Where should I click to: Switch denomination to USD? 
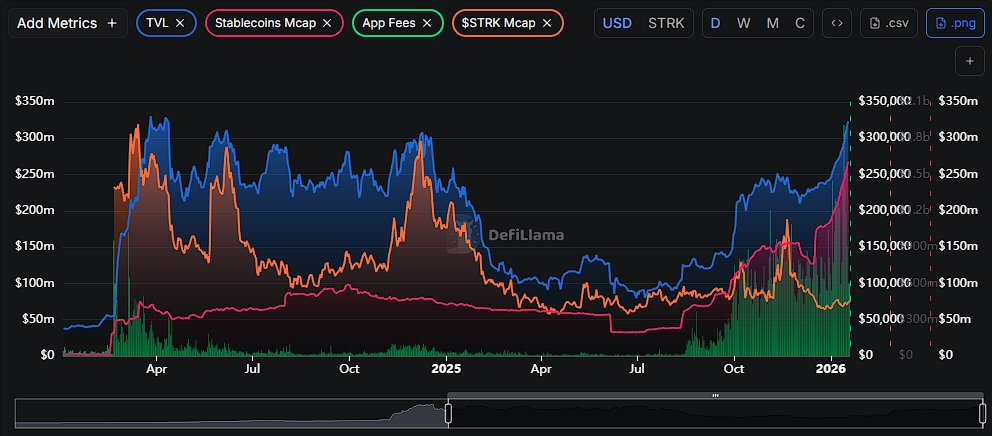[617, 23]
